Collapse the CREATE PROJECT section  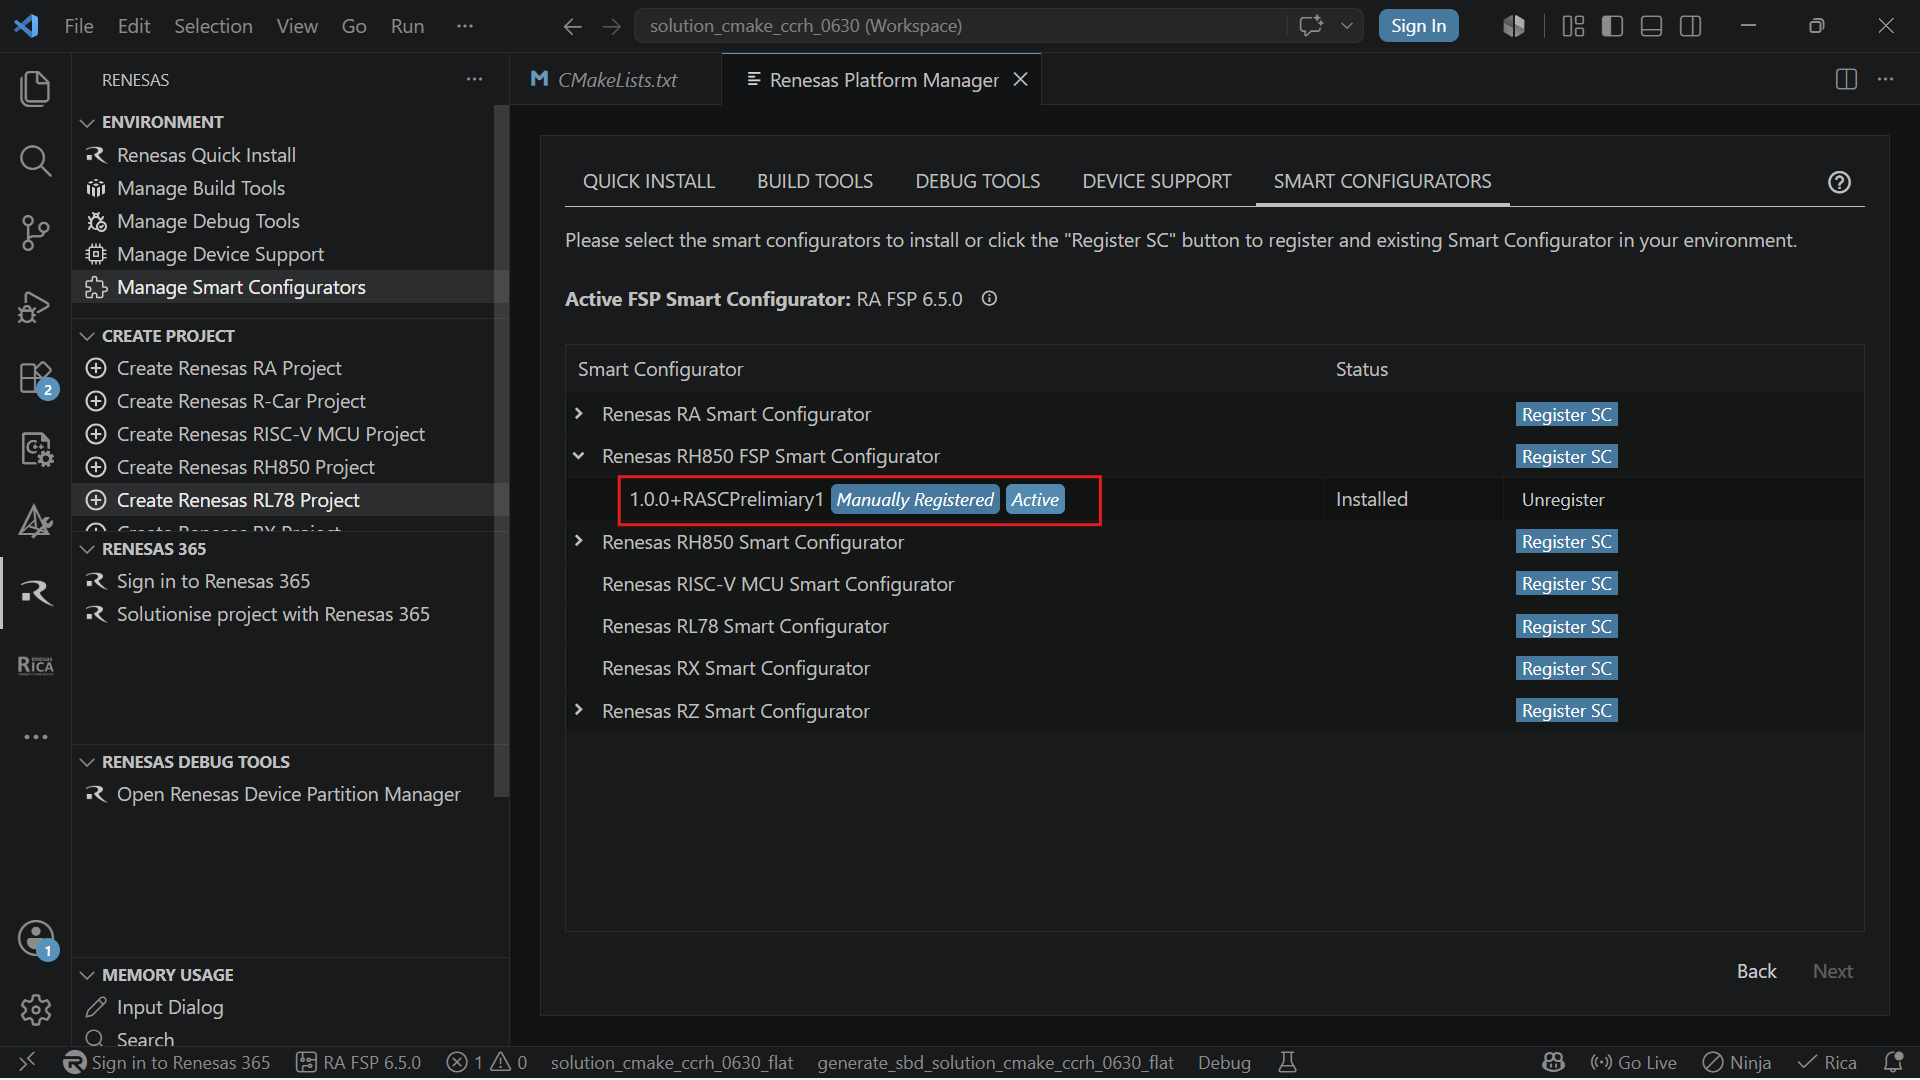point(87,336)
